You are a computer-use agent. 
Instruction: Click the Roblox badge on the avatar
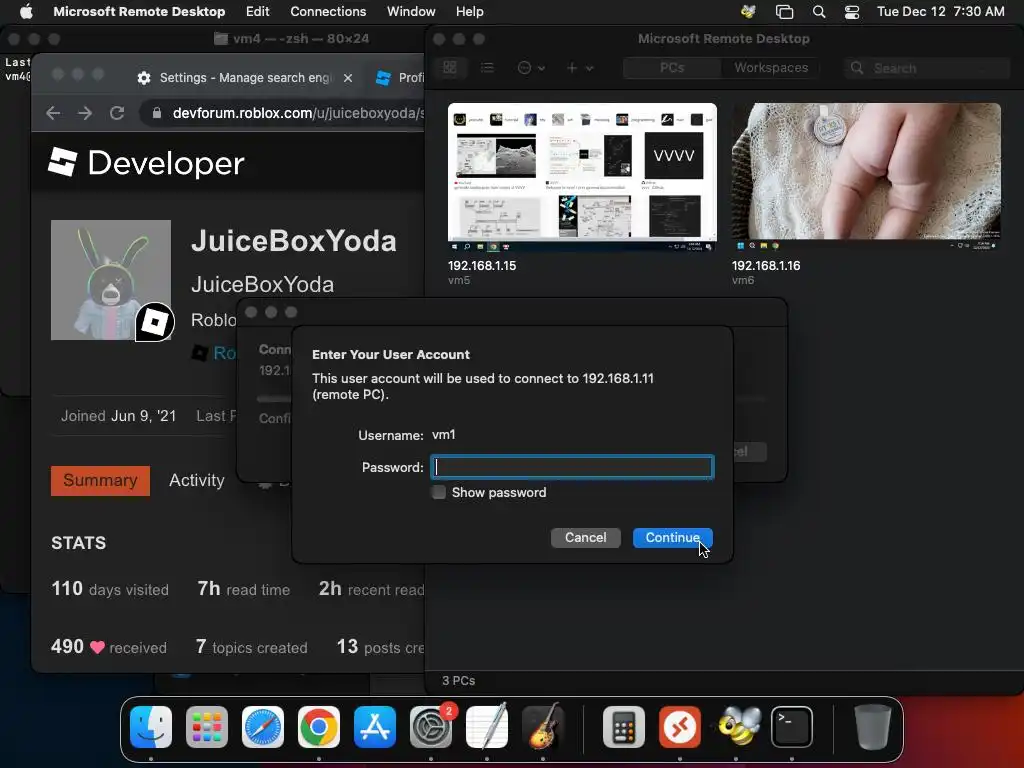point(155,322)
